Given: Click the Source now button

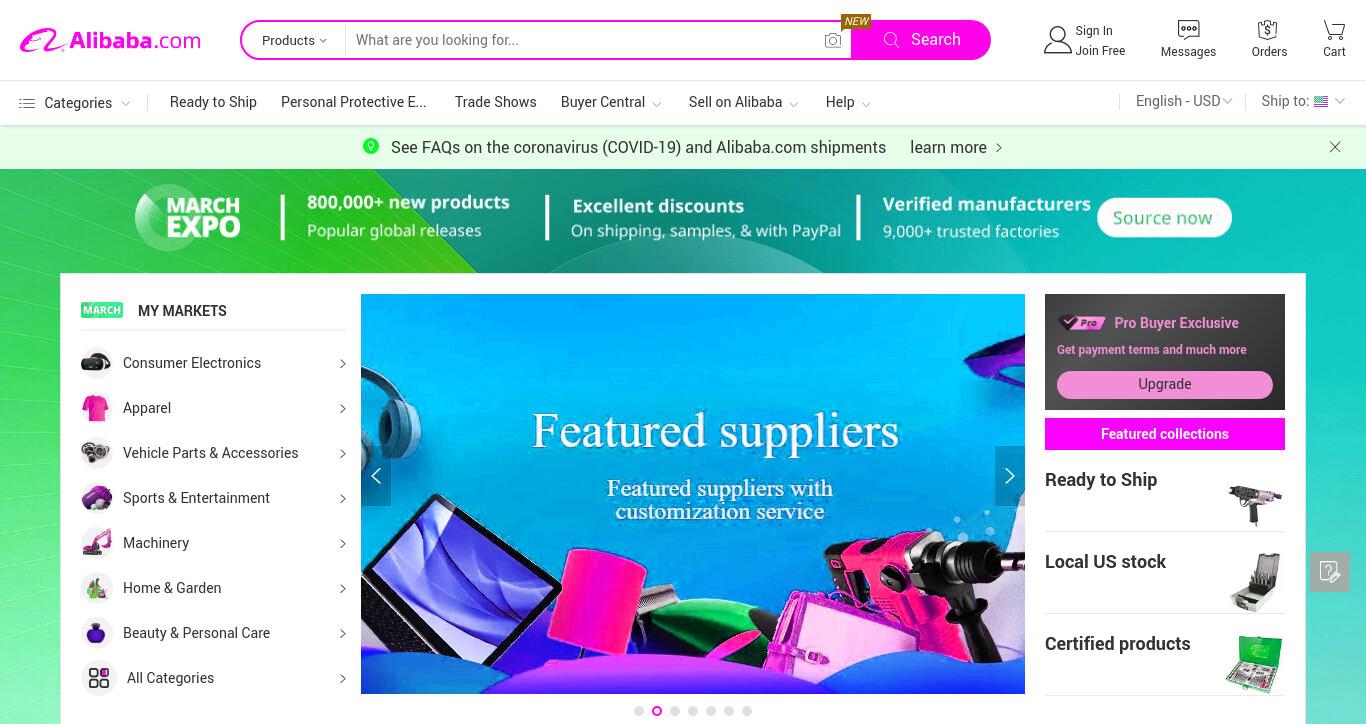Looking at the screenshot, I should click(x=1163, y=218).
